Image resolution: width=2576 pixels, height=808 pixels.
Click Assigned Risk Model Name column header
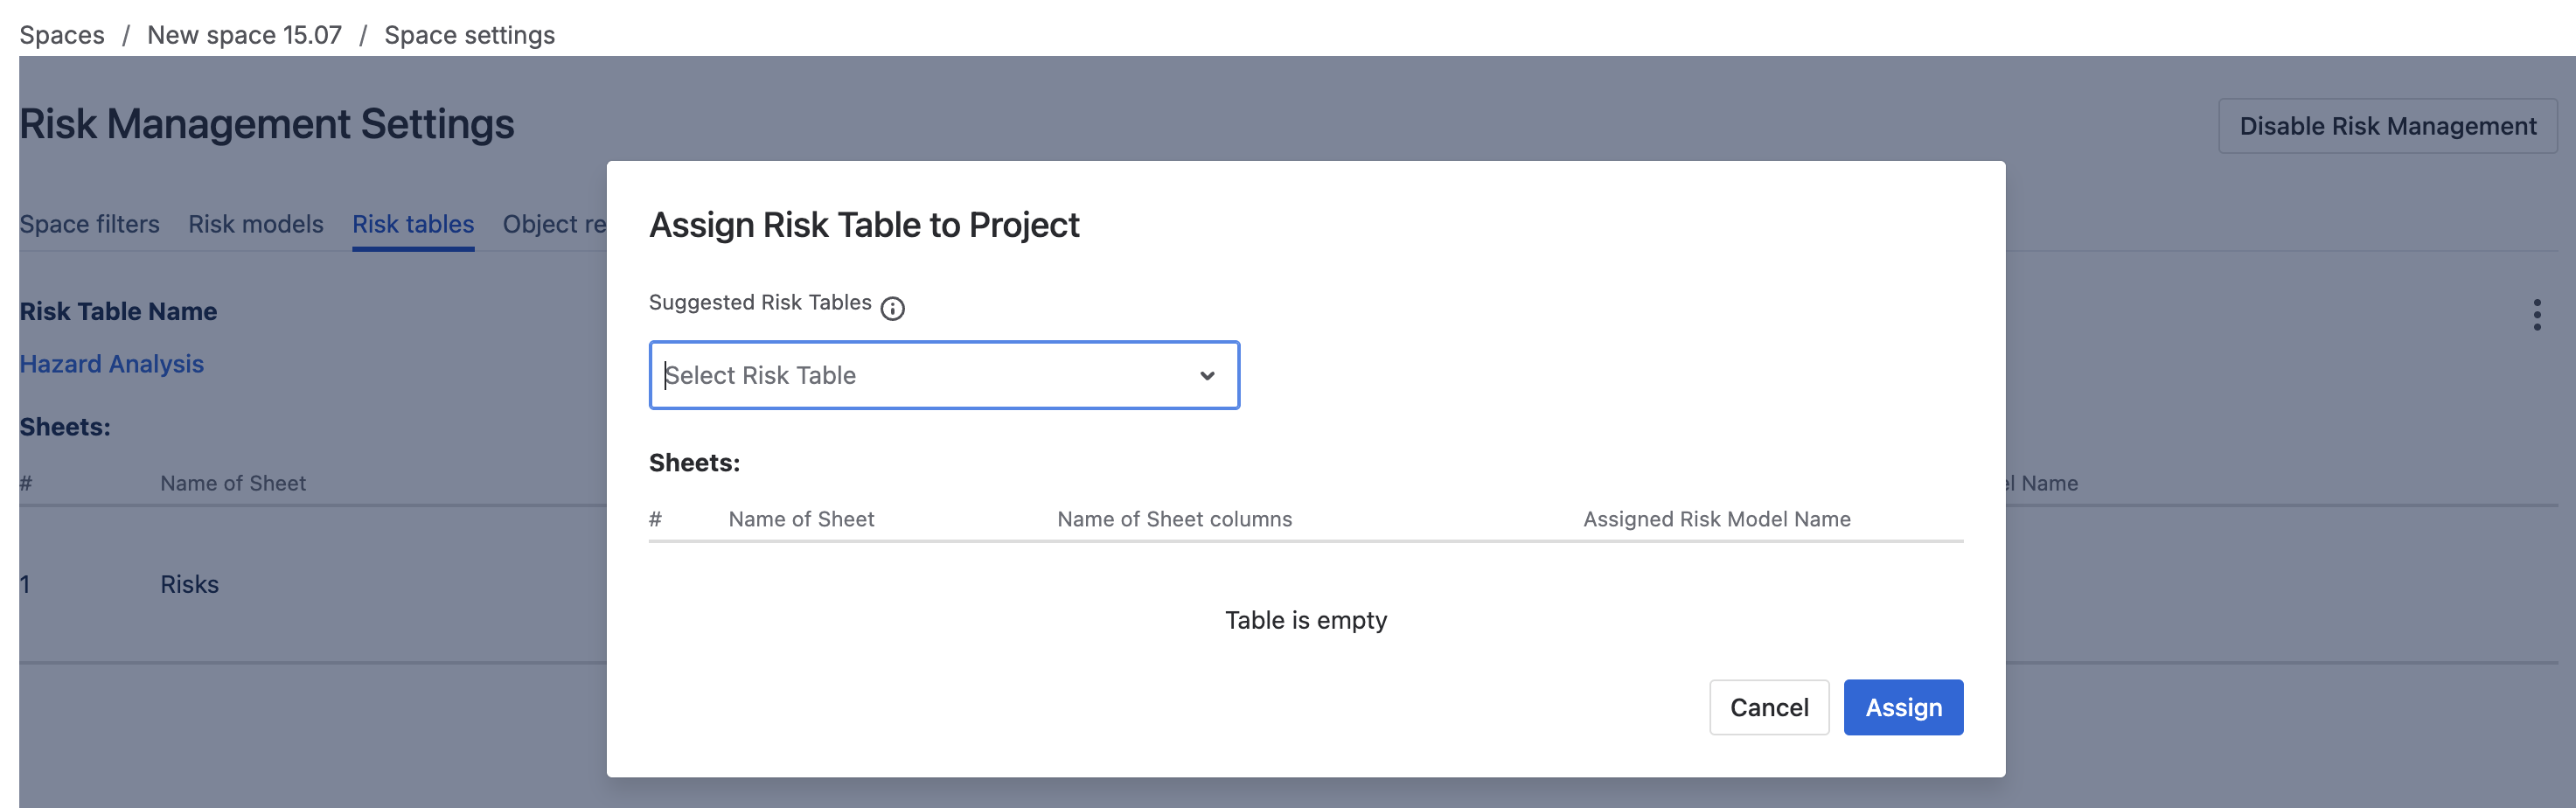pyautogui.click(x=1716, y=519)
